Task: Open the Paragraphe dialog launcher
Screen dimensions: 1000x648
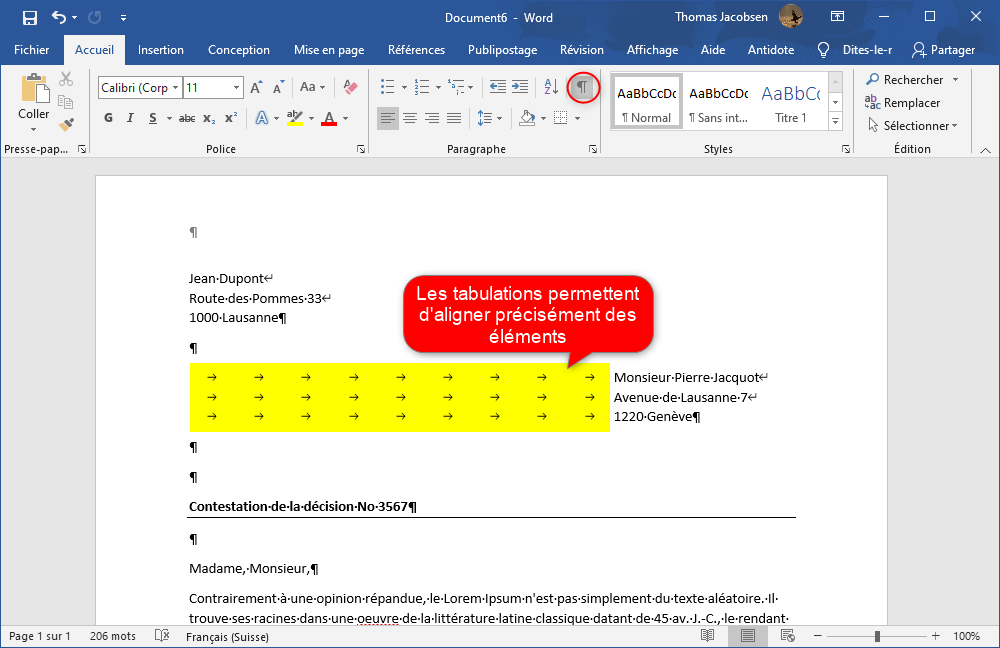Action: (593, 149)
